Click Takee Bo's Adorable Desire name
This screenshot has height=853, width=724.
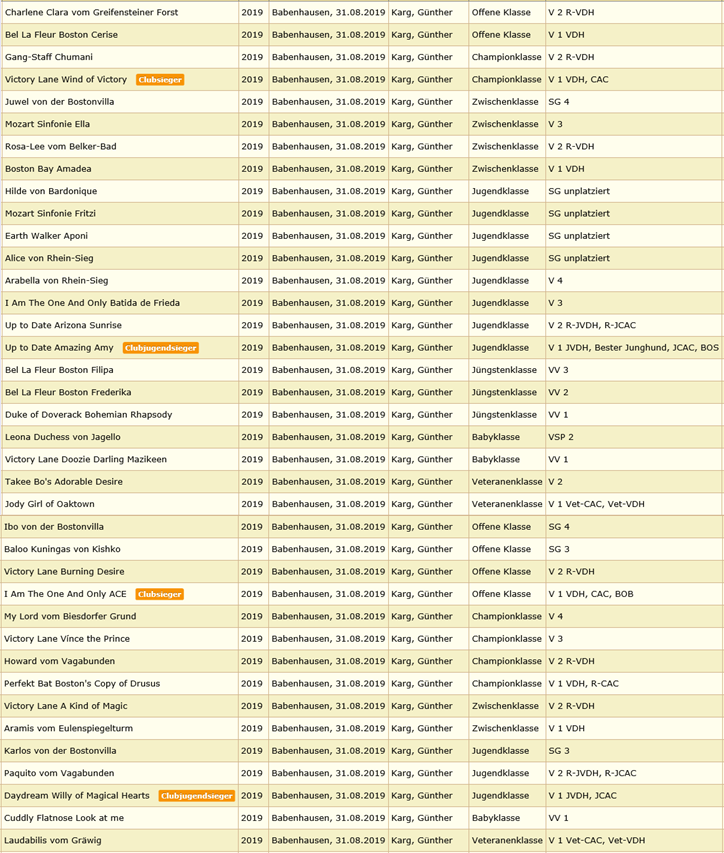(x=64, y=481)
